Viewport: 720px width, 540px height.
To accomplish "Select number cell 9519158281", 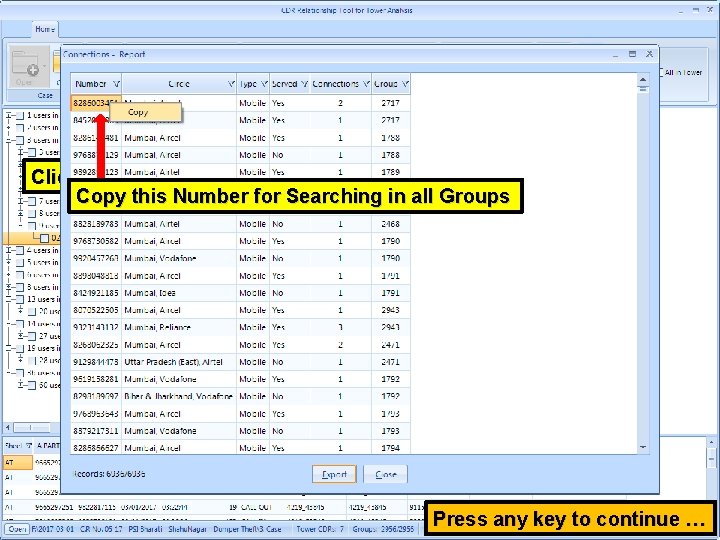I will click(x=96, y=379).
